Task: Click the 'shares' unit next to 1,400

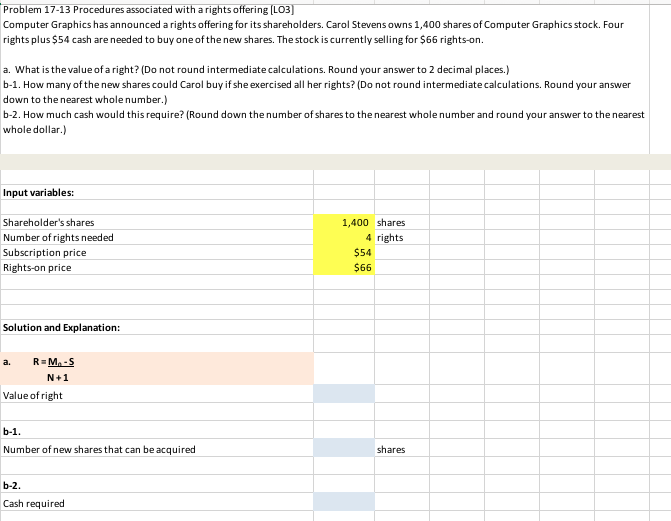Action: tap(391, 223)
